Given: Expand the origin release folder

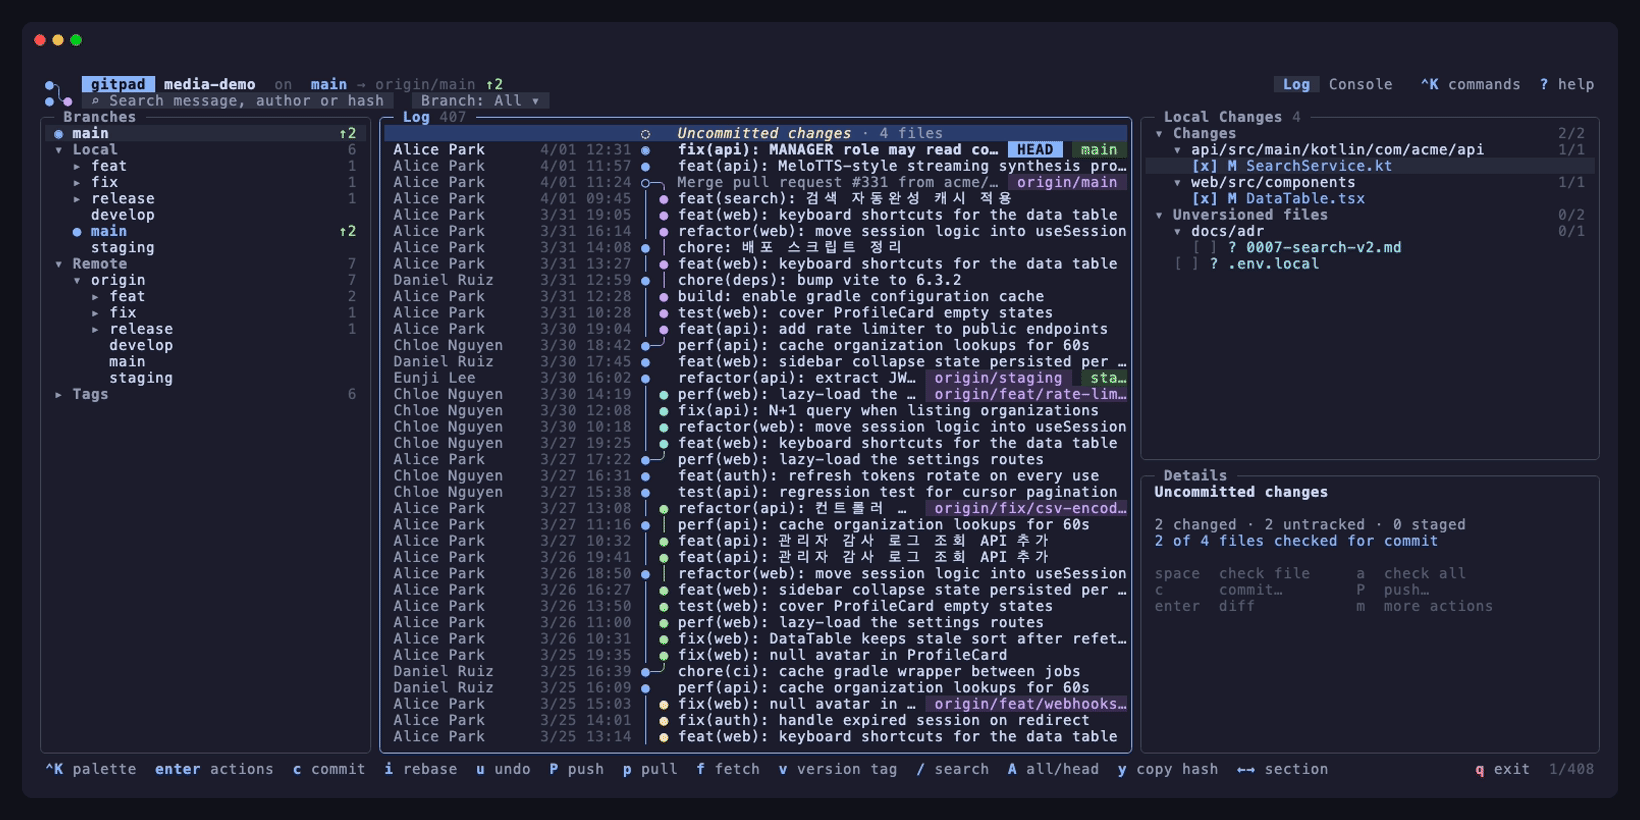Looking at the screenshot, I should (x=95, y=329).
